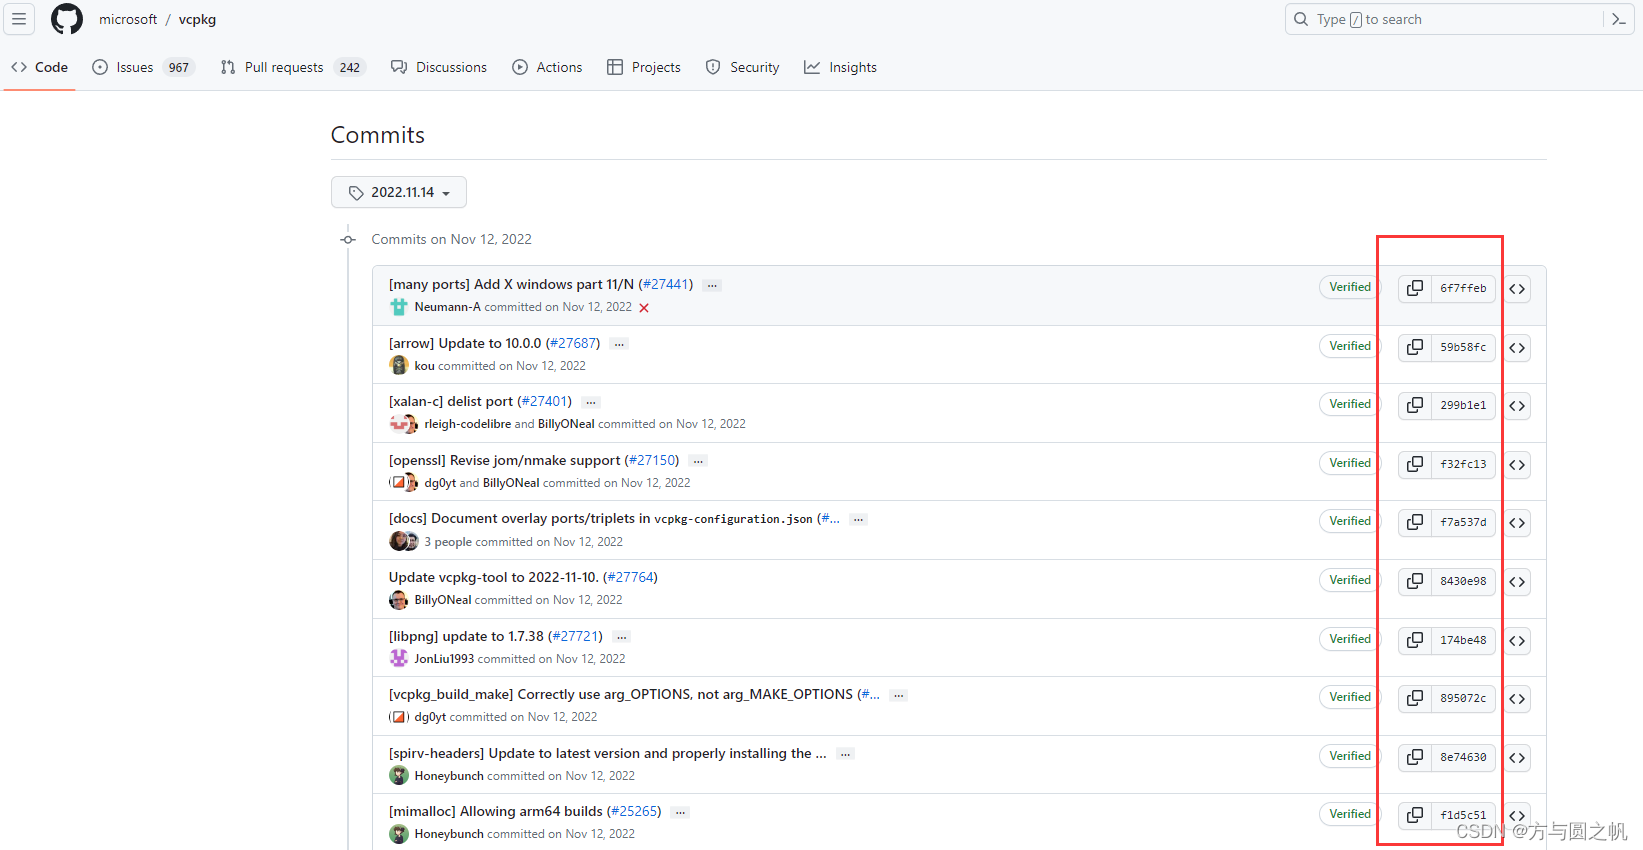Browse repository at commit 895072c
This screenshot has width=1643, height=850.
tap(1517, 699)
